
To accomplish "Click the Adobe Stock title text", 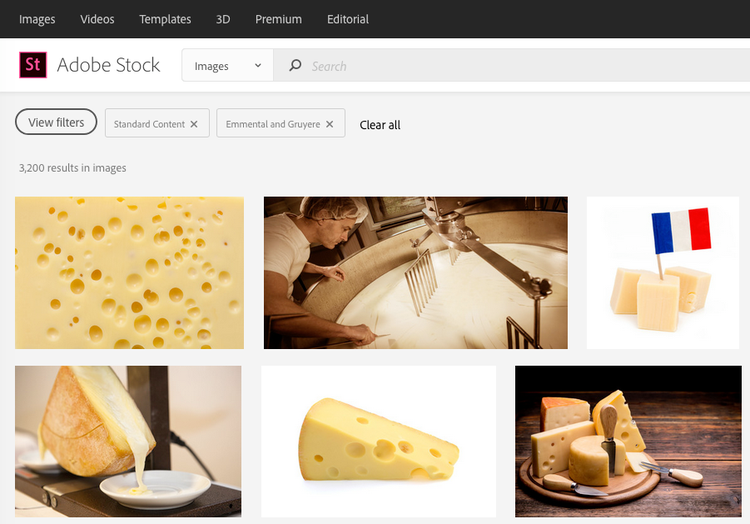I will click(x=109, y=65).
